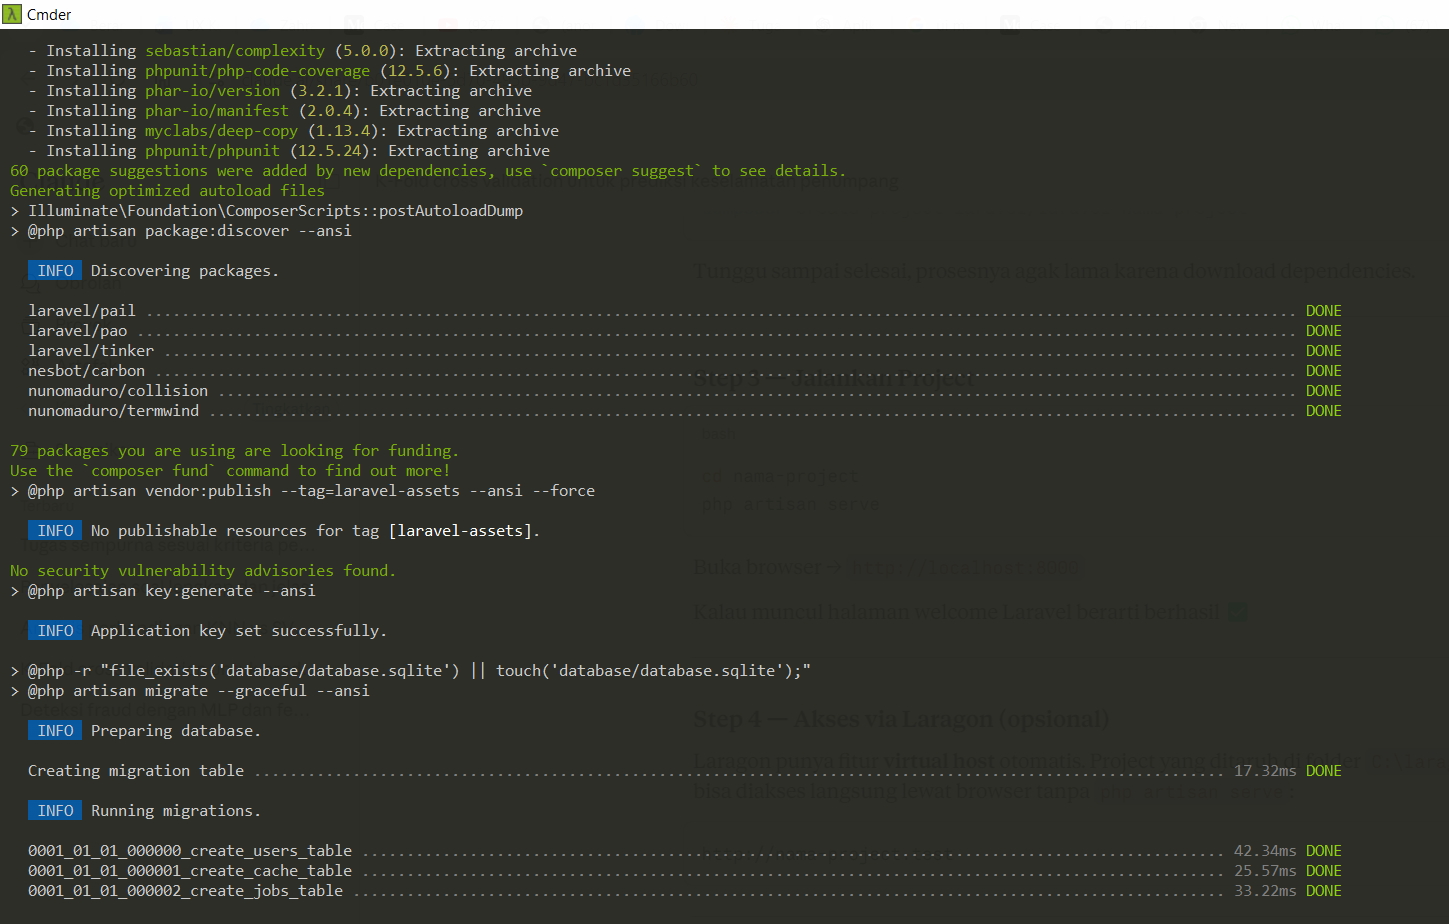Click 'Running migrations.' message
This screenshot has width=1449, height=924.
point(176,811)
